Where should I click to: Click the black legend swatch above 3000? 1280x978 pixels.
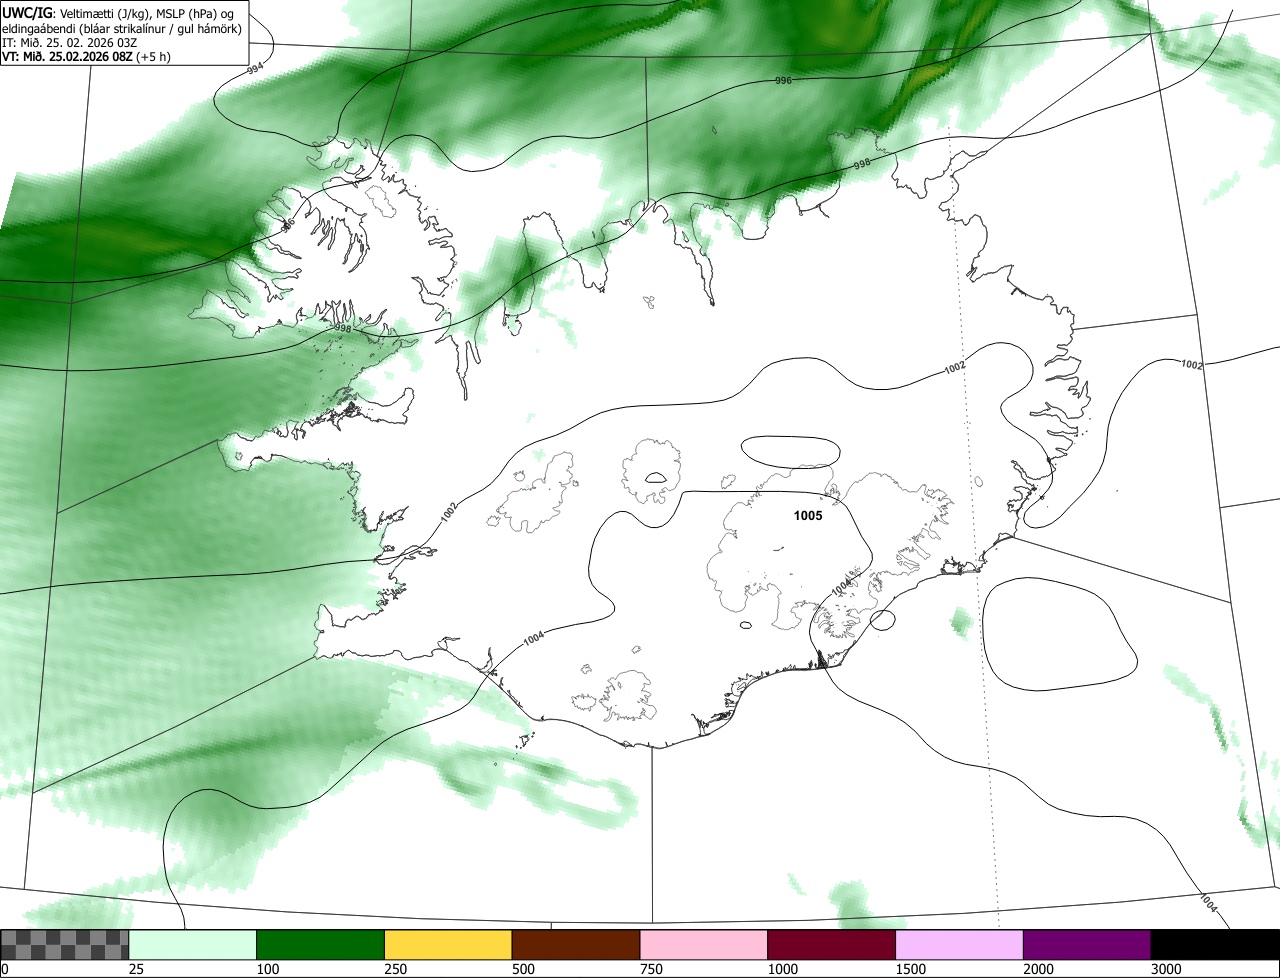click(1215, 945)
